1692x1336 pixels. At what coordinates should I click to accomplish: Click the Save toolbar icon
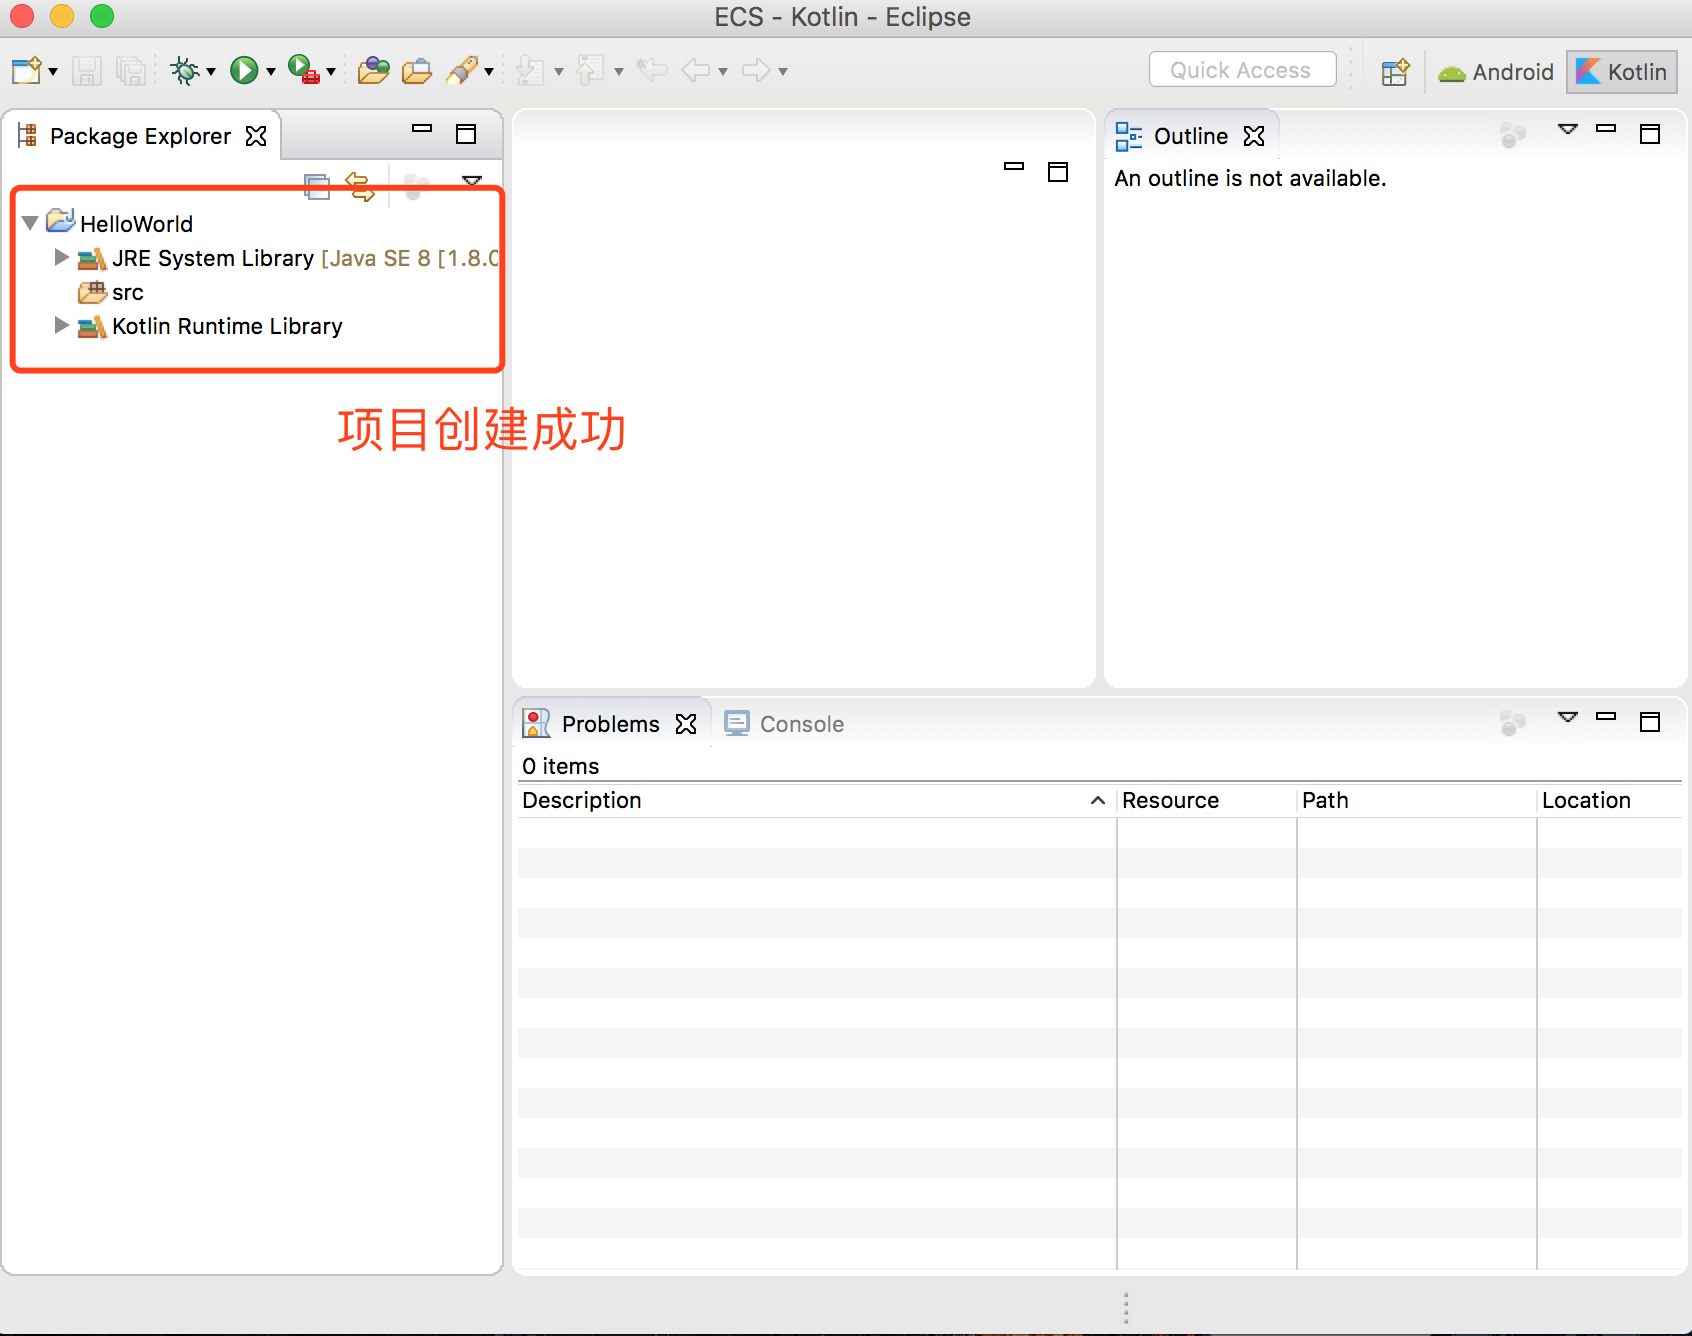pos(87,70)
